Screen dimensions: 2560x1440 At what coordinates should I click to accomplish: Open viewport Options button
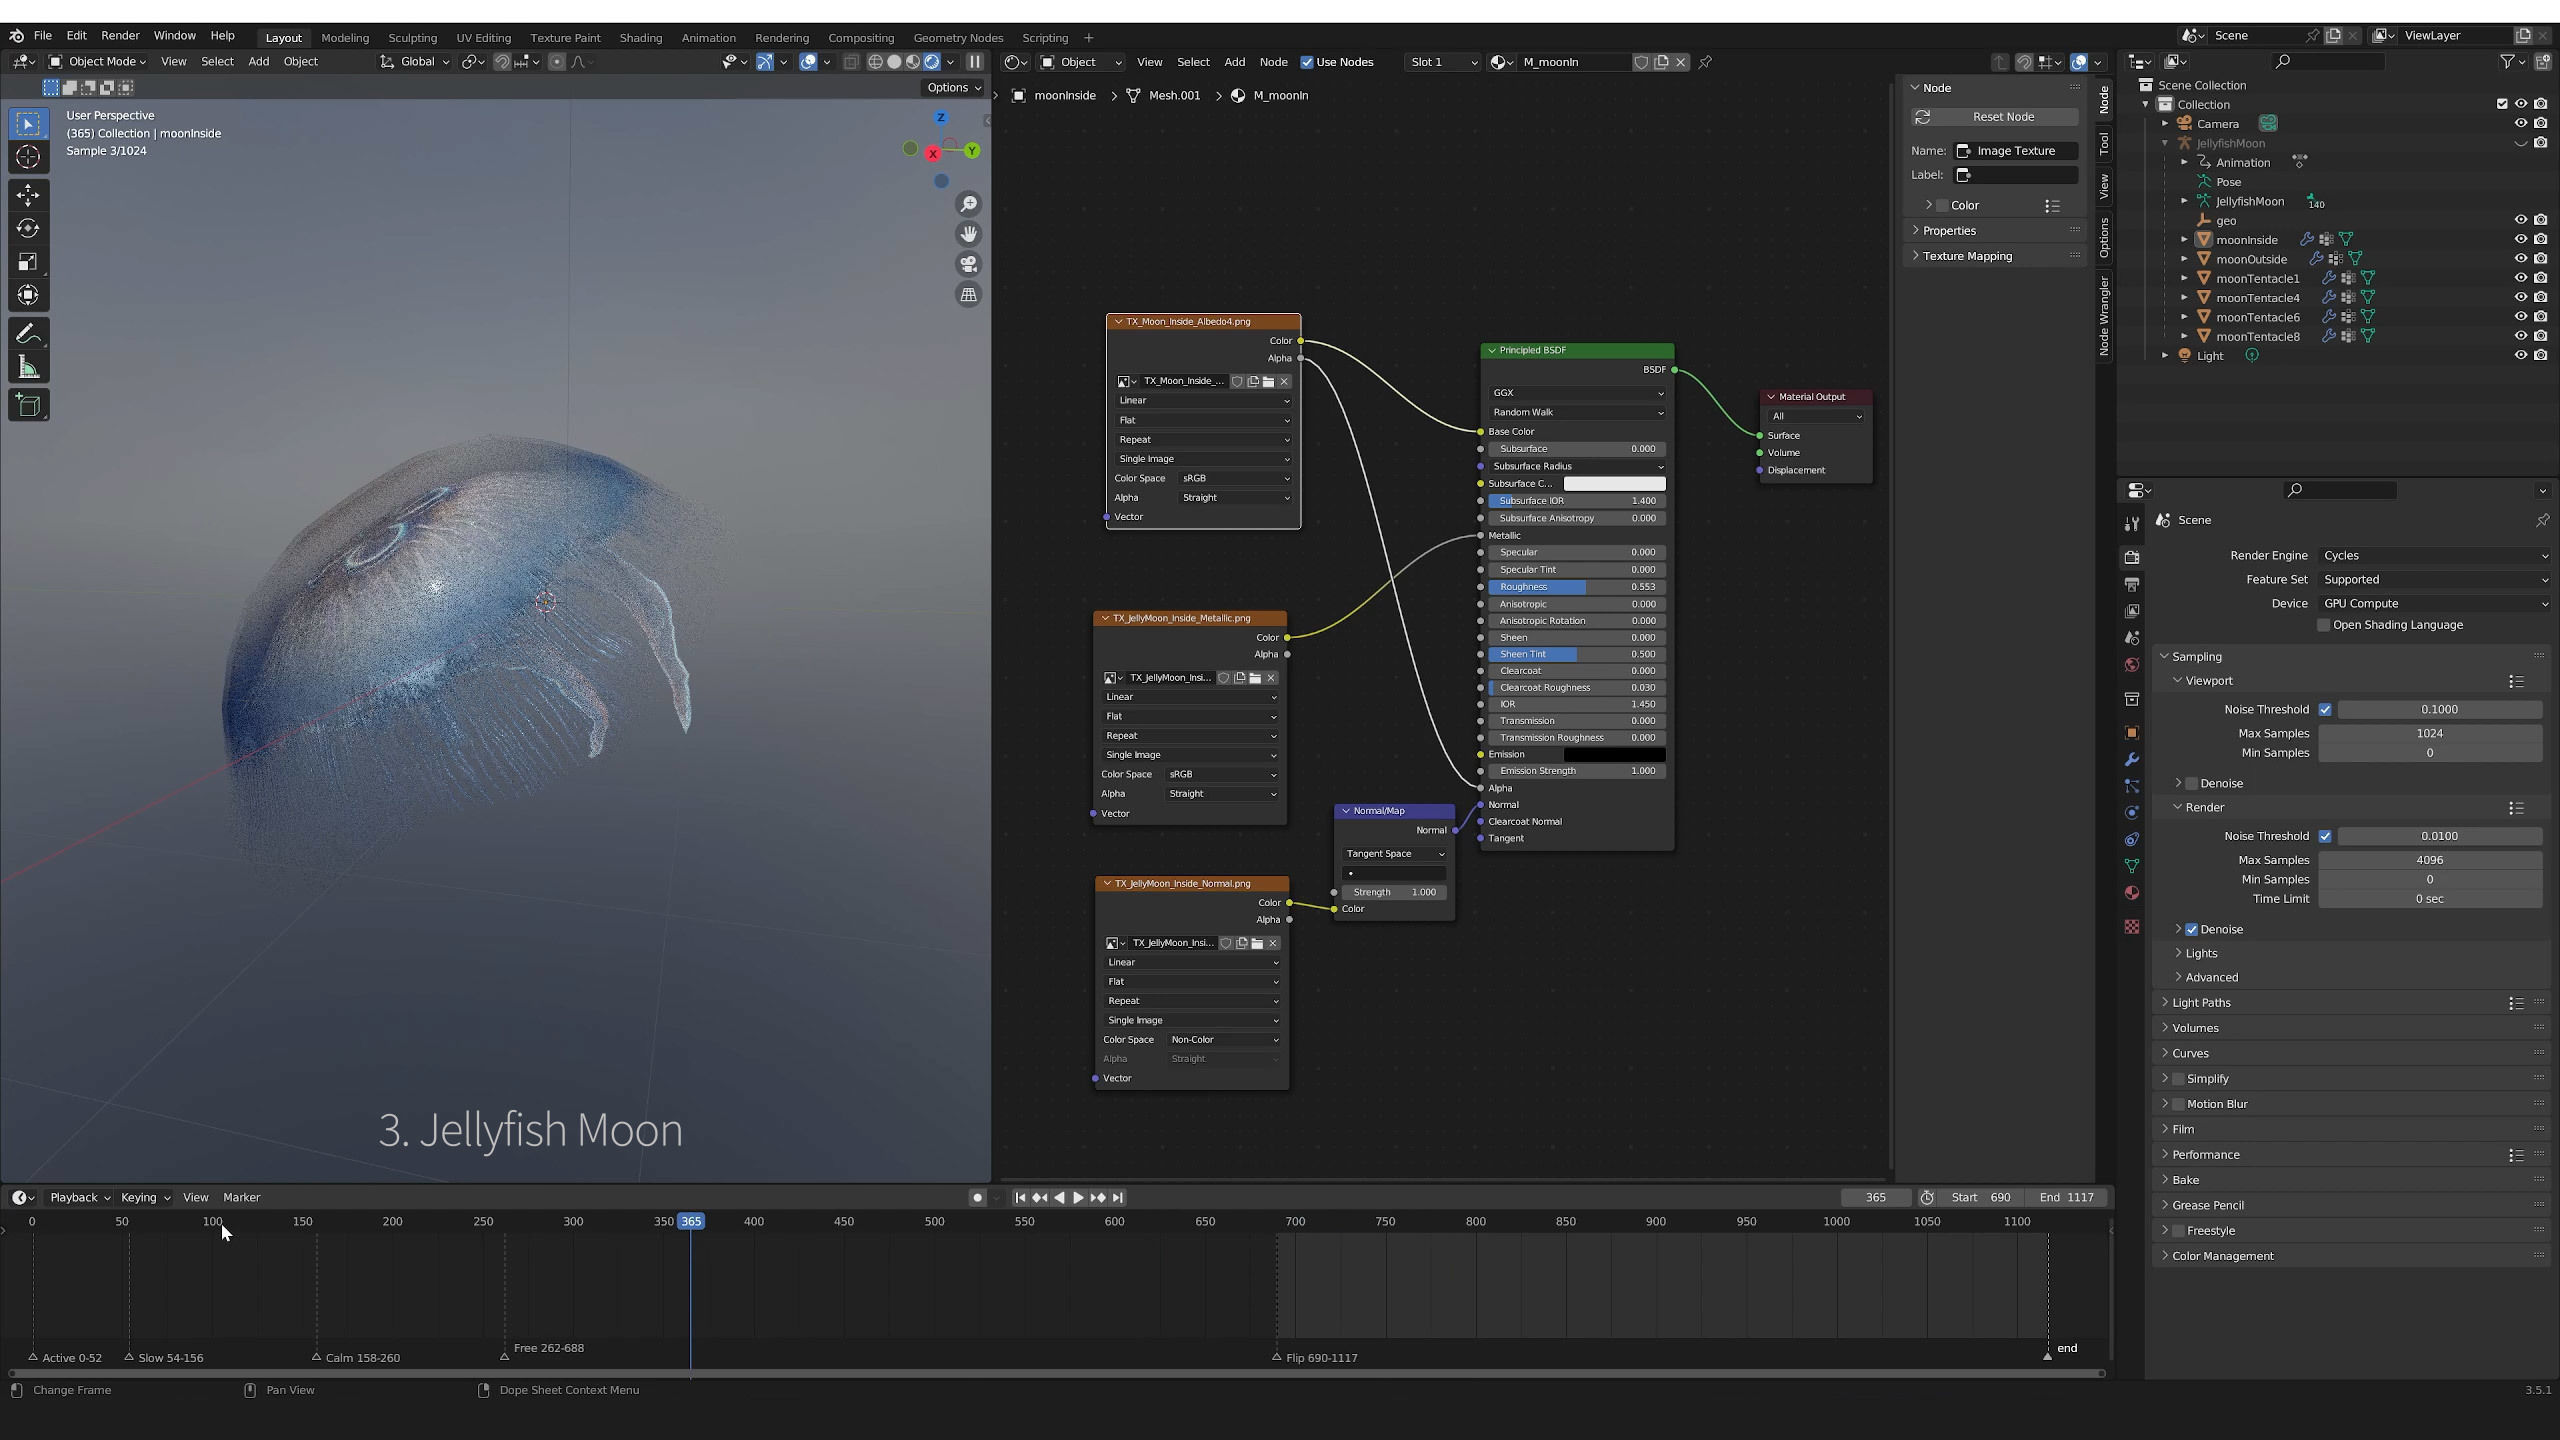click(953, 87)
